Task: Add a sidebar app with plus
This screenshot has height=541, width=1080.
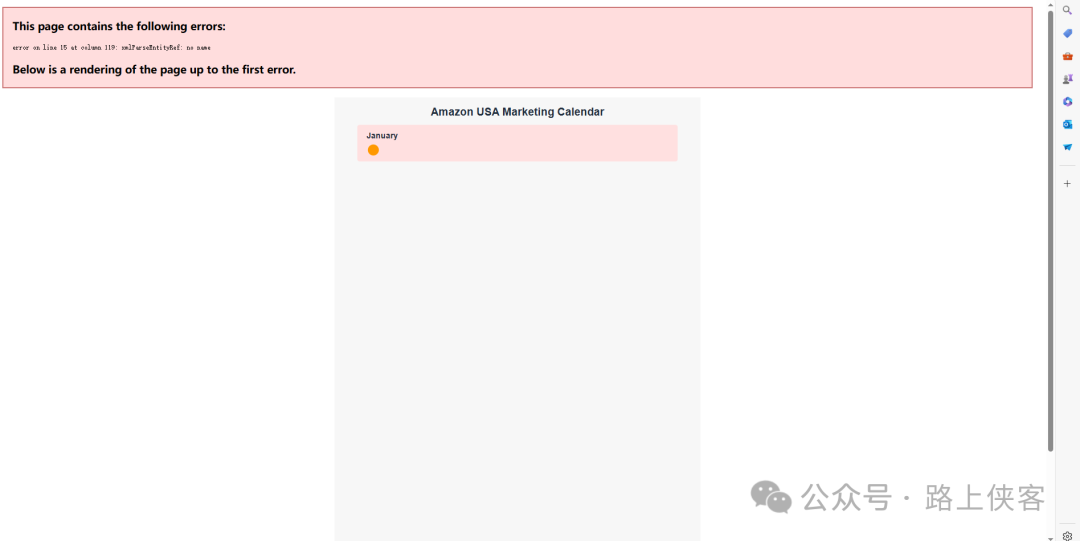Action: 1067,183
